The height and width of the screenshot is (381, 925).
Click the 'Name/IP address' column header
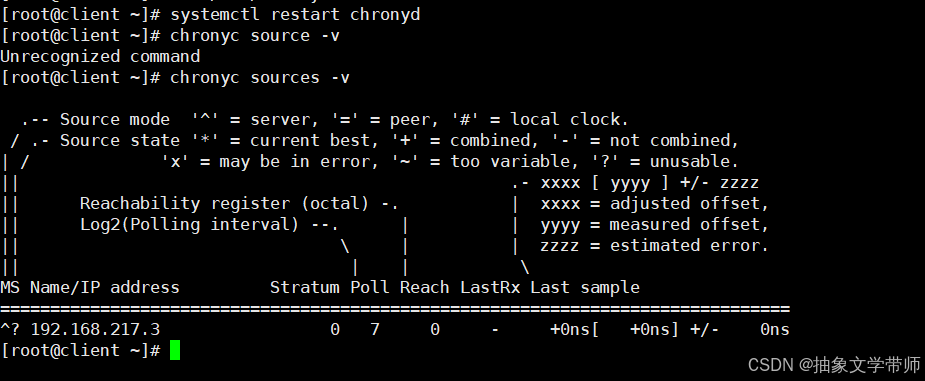(x=105, y=288)
